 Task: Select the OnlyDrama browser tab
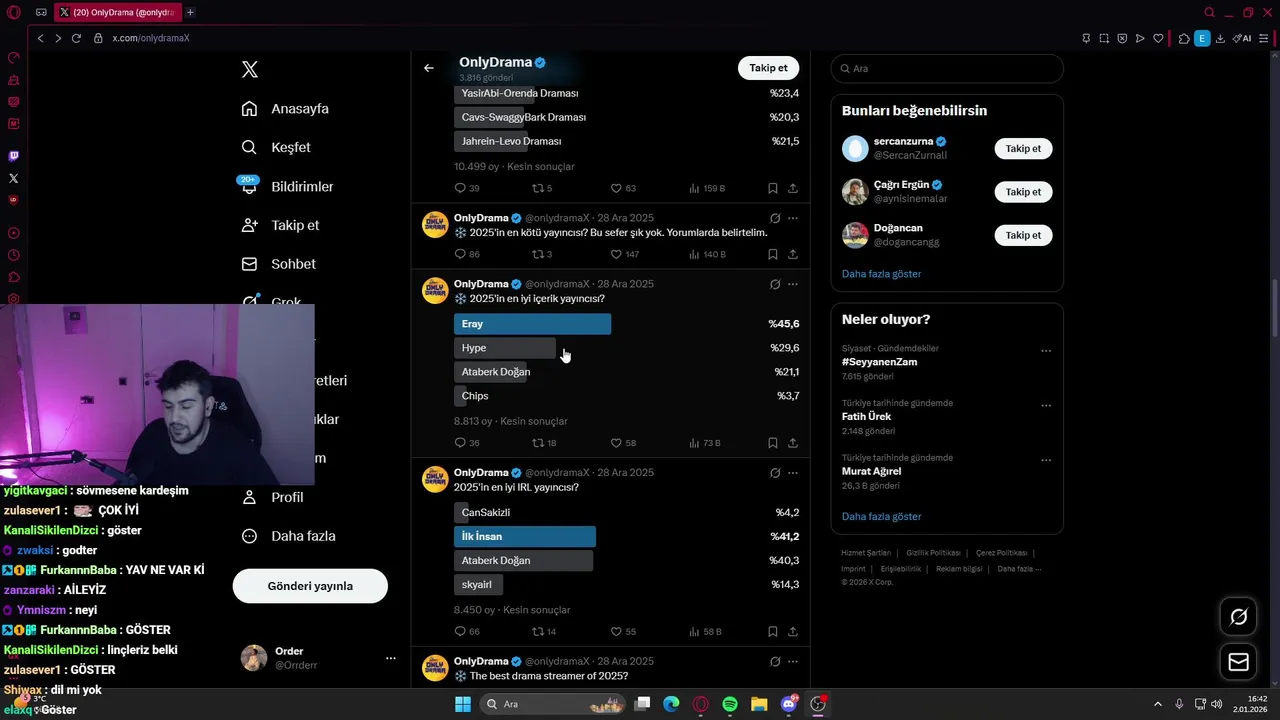tap(118, 12)
